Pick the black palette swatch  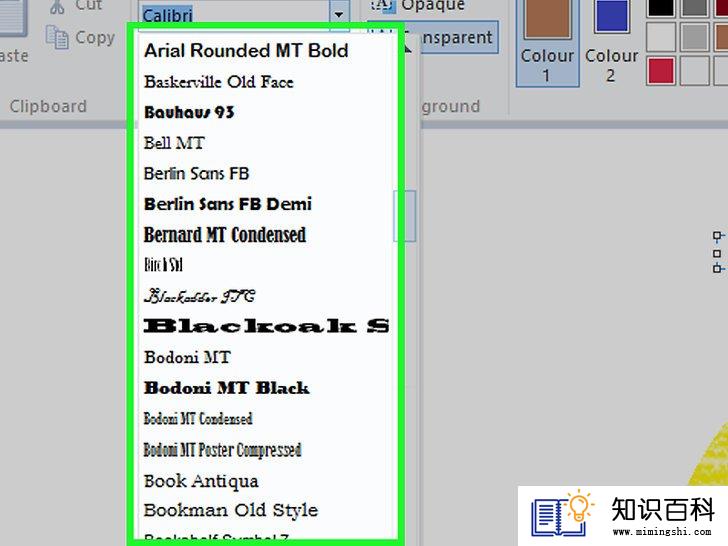[x=661, y=7]
